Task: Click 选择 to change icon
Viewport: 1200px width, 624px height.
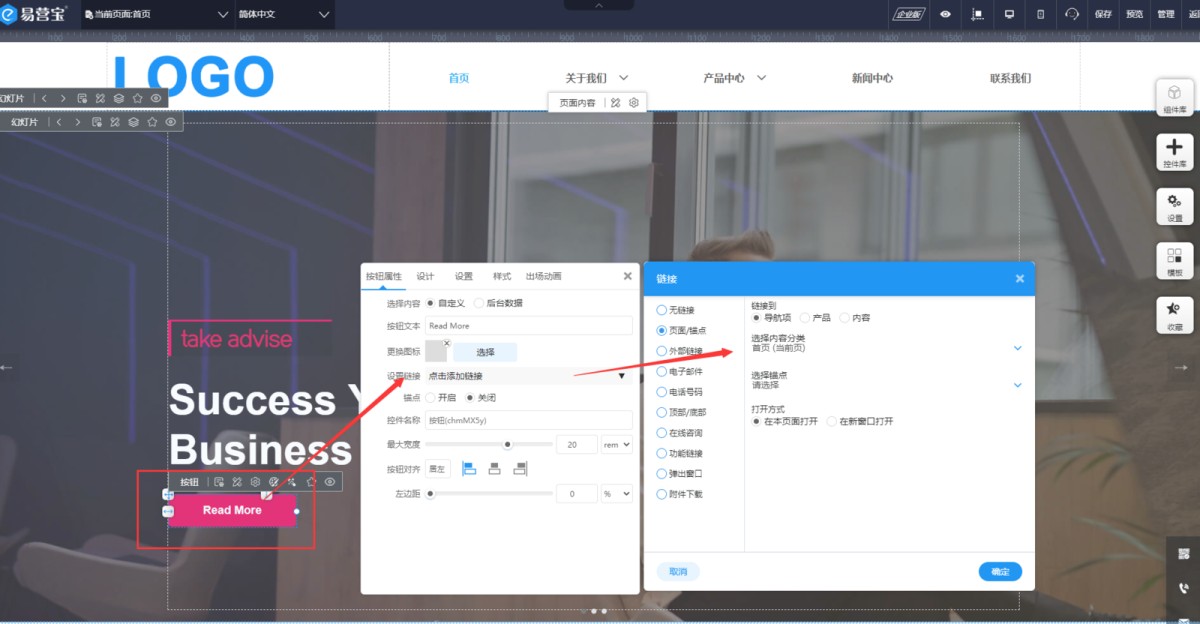Action: tap(485, 352)
